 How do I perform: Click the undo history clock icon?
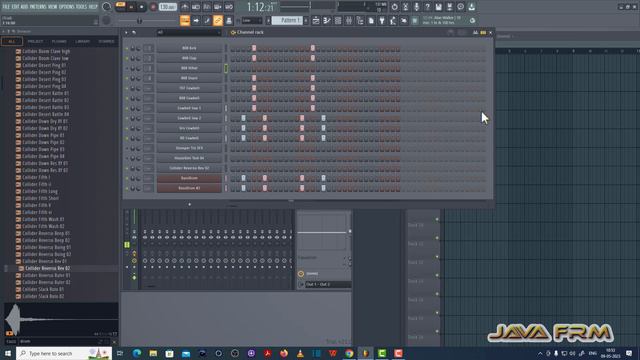pyautogui.click(x=394, y=7)
